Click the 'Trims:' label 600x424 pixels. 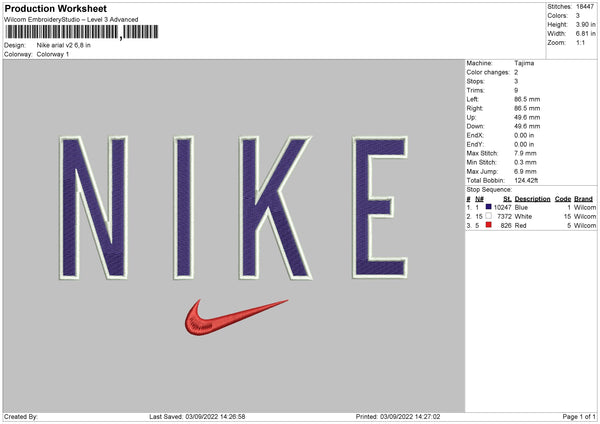coord(475,90)
